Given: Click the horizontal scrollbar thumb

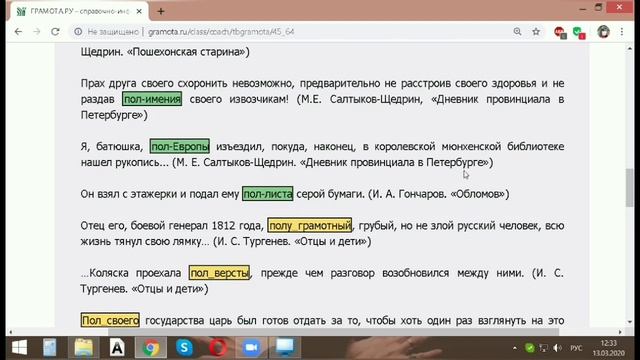Looking at the screenshot, I should click(334, 332).
